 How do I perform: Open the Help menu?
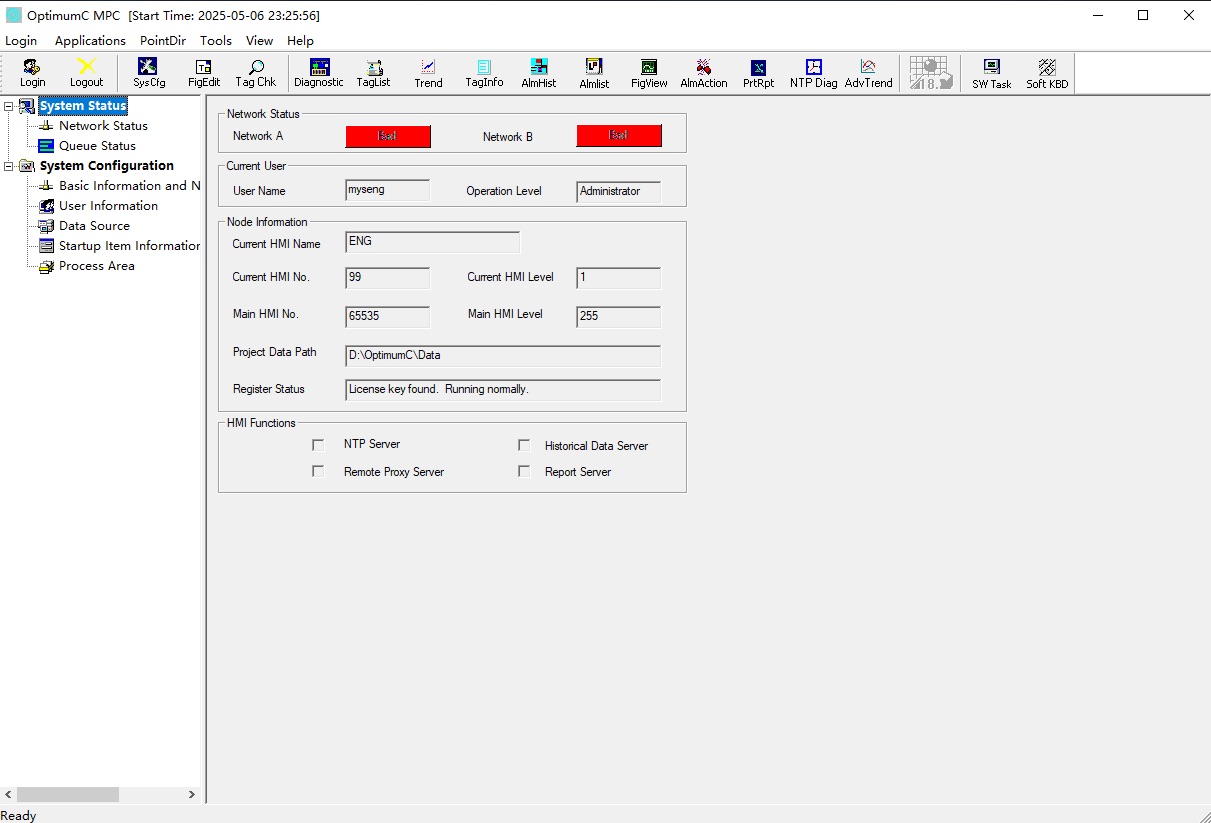click(300, 41)
